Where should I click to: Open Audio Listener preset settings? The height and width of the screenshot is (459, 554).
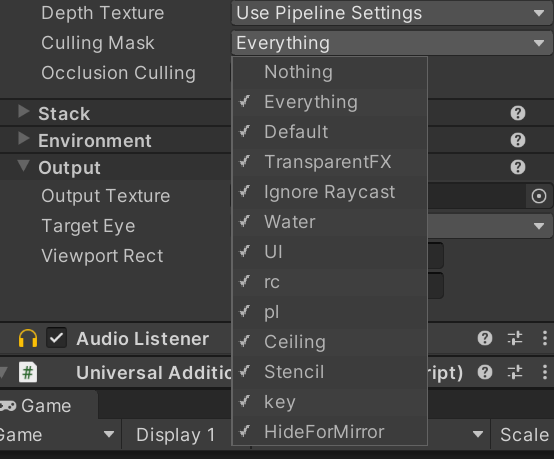pos(515,339)
